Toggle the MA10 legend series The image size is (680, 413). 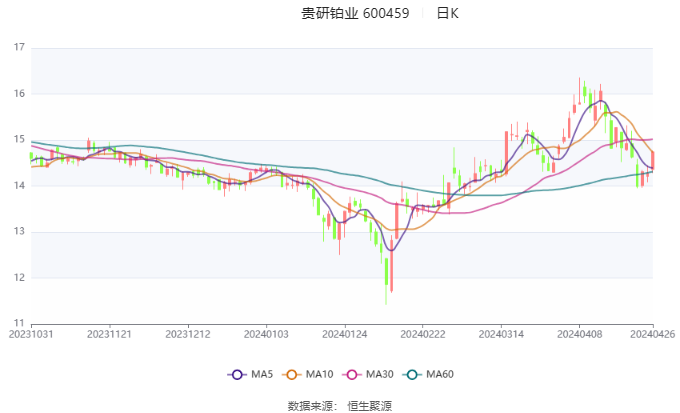307,374
